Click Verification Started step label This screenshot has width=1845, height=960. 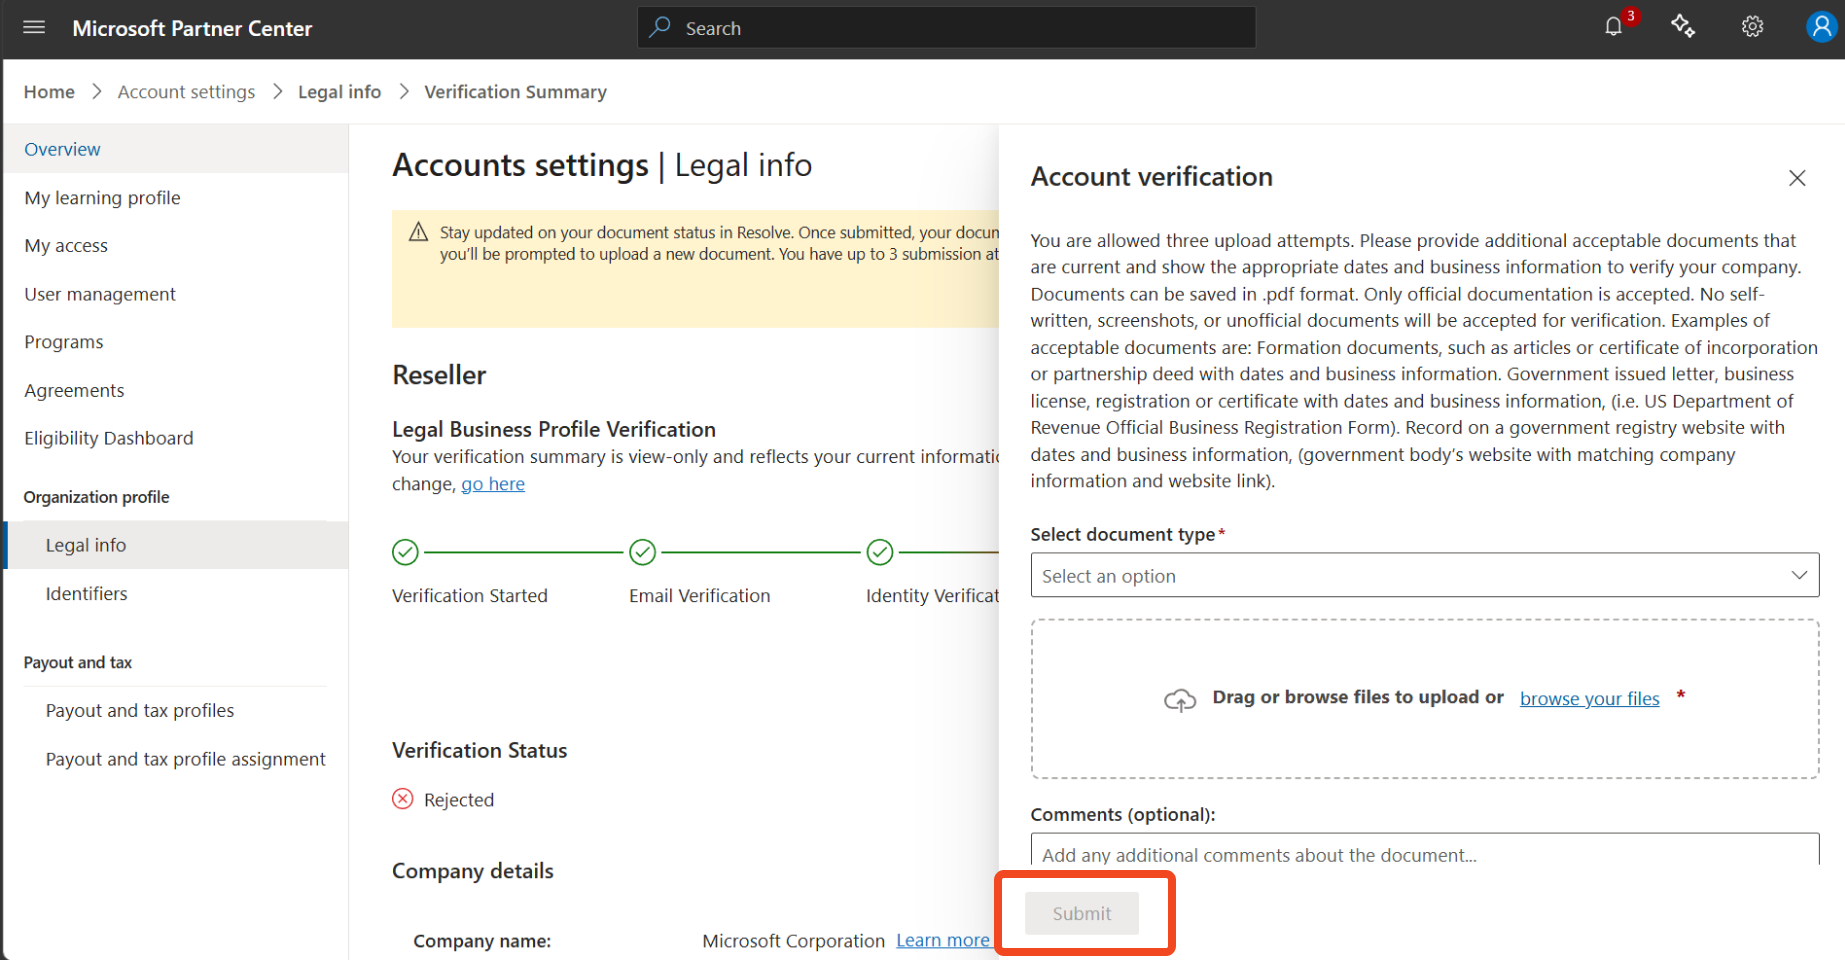coord(470,596)
